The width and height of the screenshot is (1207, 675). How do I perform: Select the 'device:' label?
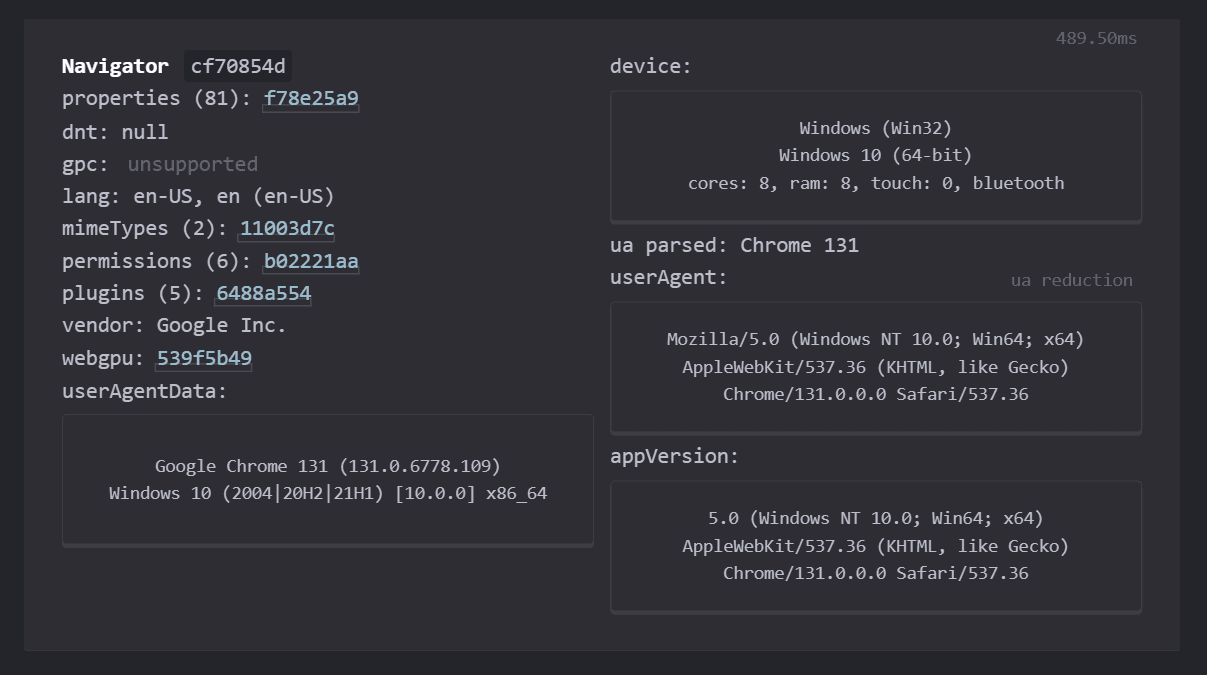[x=651, y=67]
